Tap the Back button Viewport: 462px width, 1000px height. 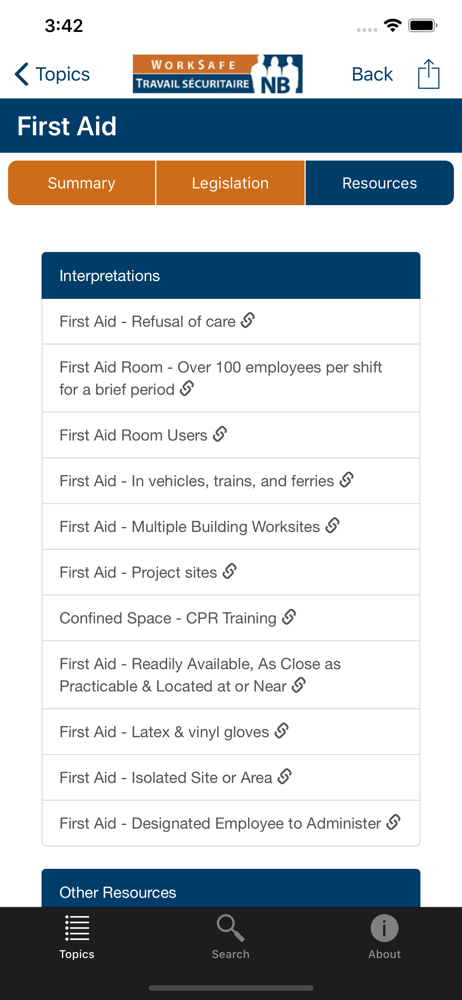[372, 74]
